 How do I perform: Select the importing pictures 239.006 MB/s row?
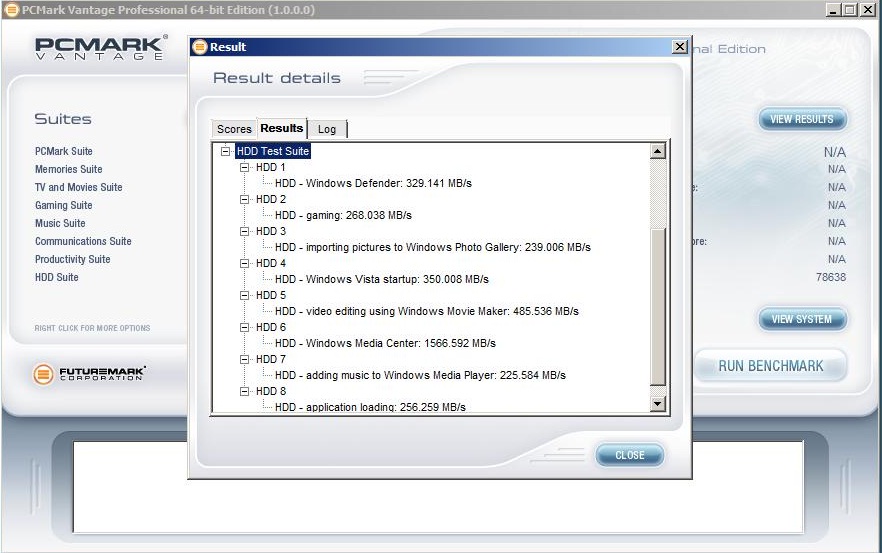[433, 248]
